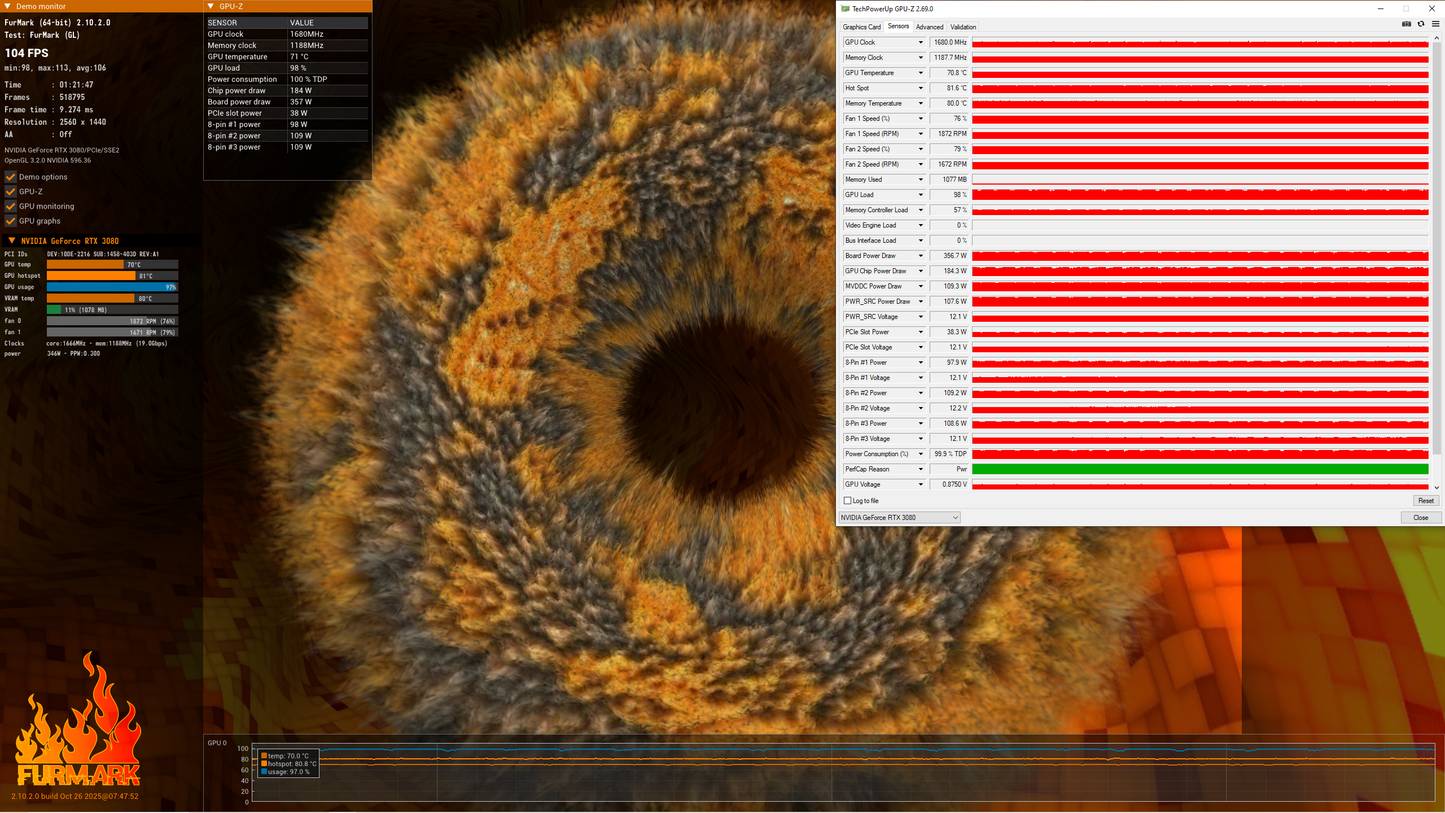
Task: Open the Fan 1 Speed (%) dropdown
Action: tap(921, 119)
